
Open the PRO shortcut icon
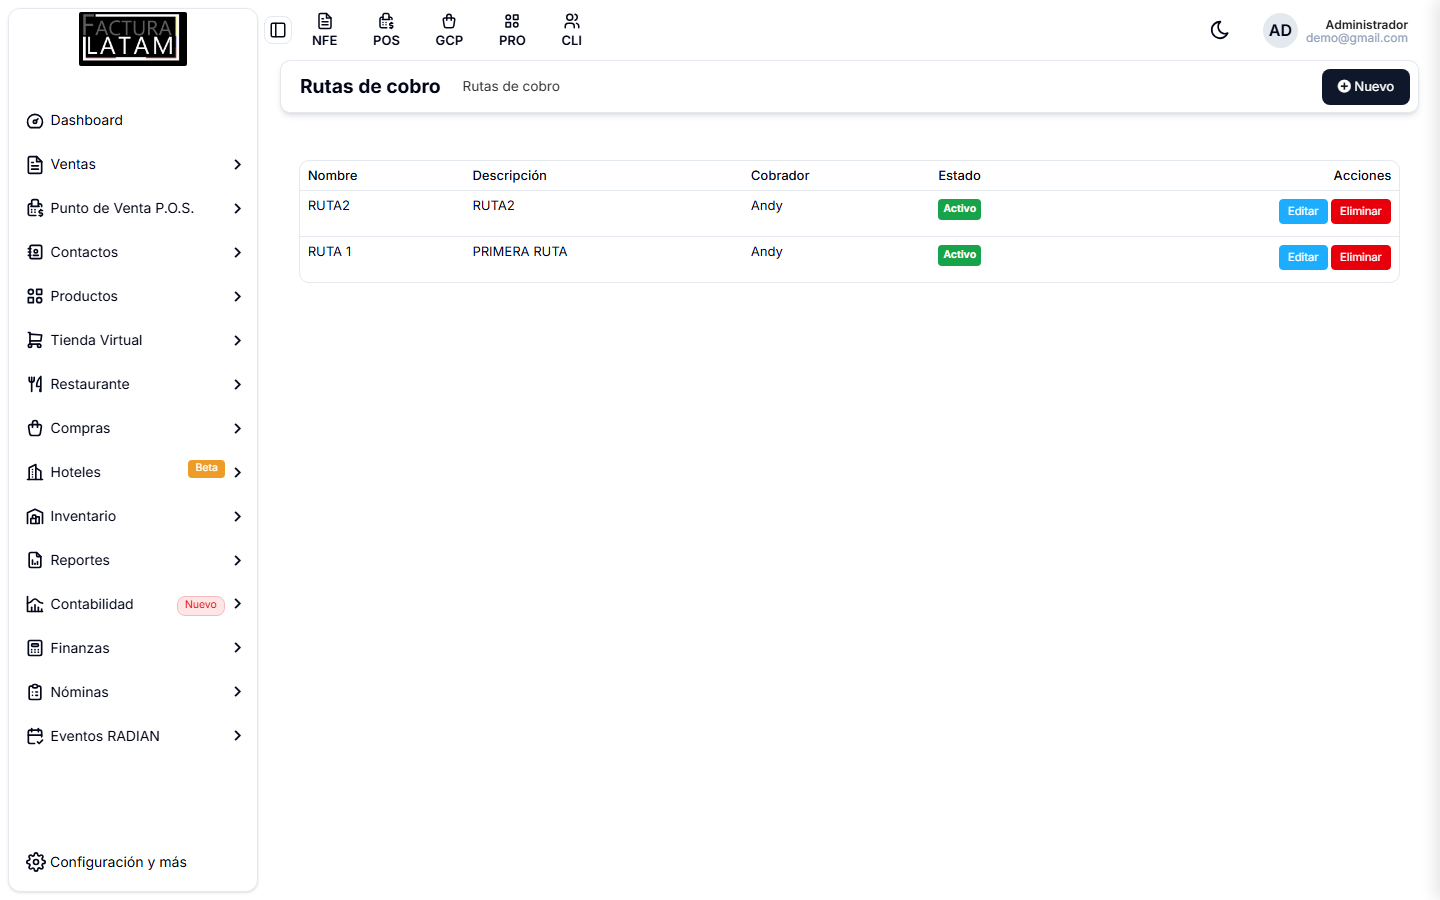tap(512, 30)
